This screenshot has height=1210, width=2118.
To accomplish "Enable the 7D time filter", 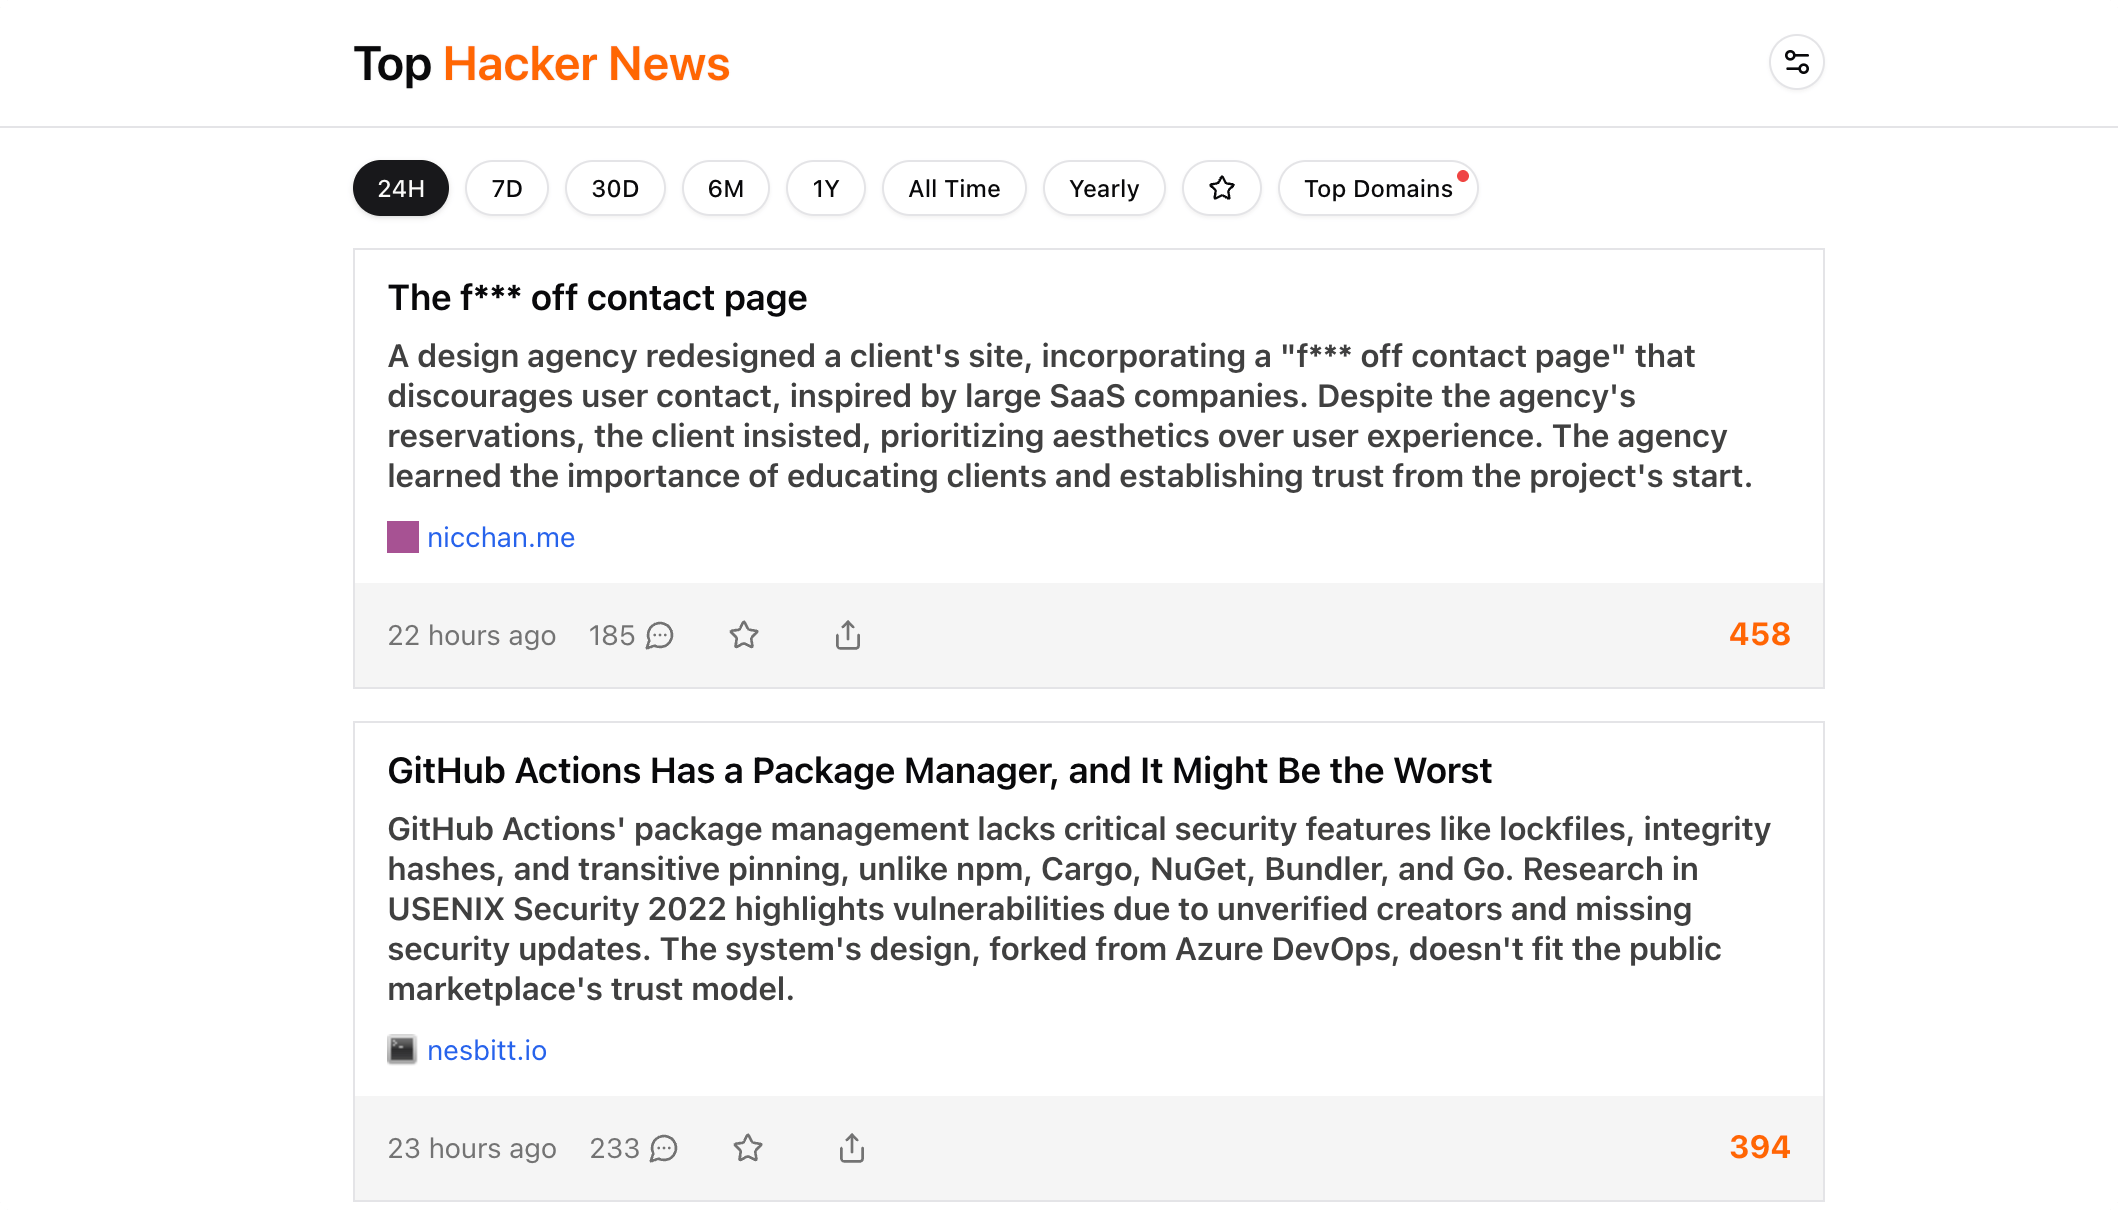I will (x=507, y=188).
